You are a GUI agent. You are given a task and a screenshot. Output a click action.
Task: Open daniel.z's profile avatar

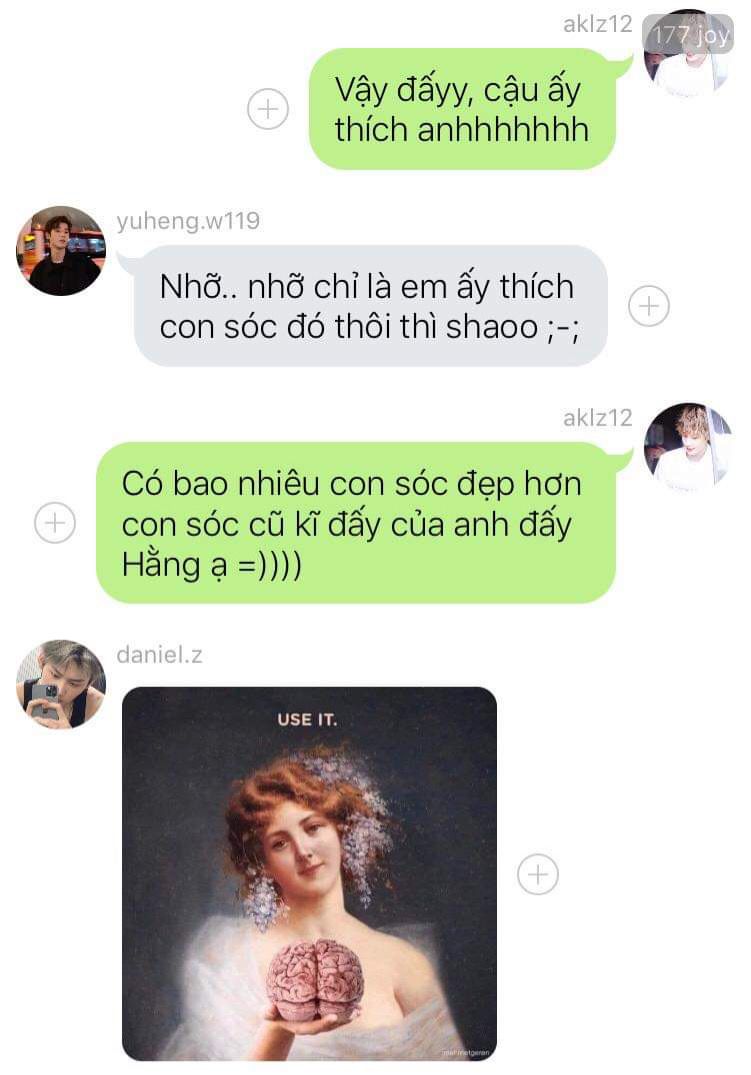(61, 684)
